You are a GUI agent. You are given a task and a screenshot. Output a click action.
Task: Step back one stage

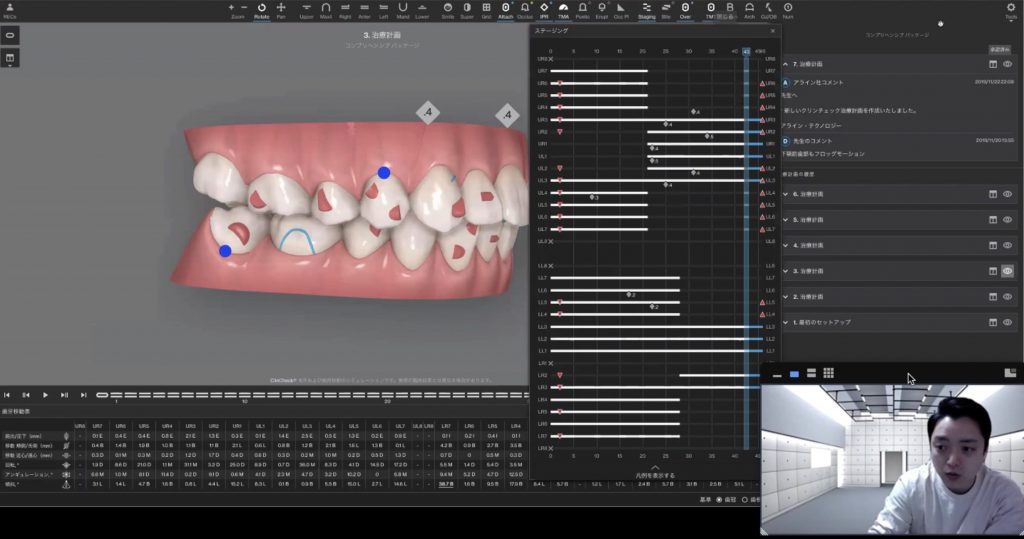(x=26, y=395)
